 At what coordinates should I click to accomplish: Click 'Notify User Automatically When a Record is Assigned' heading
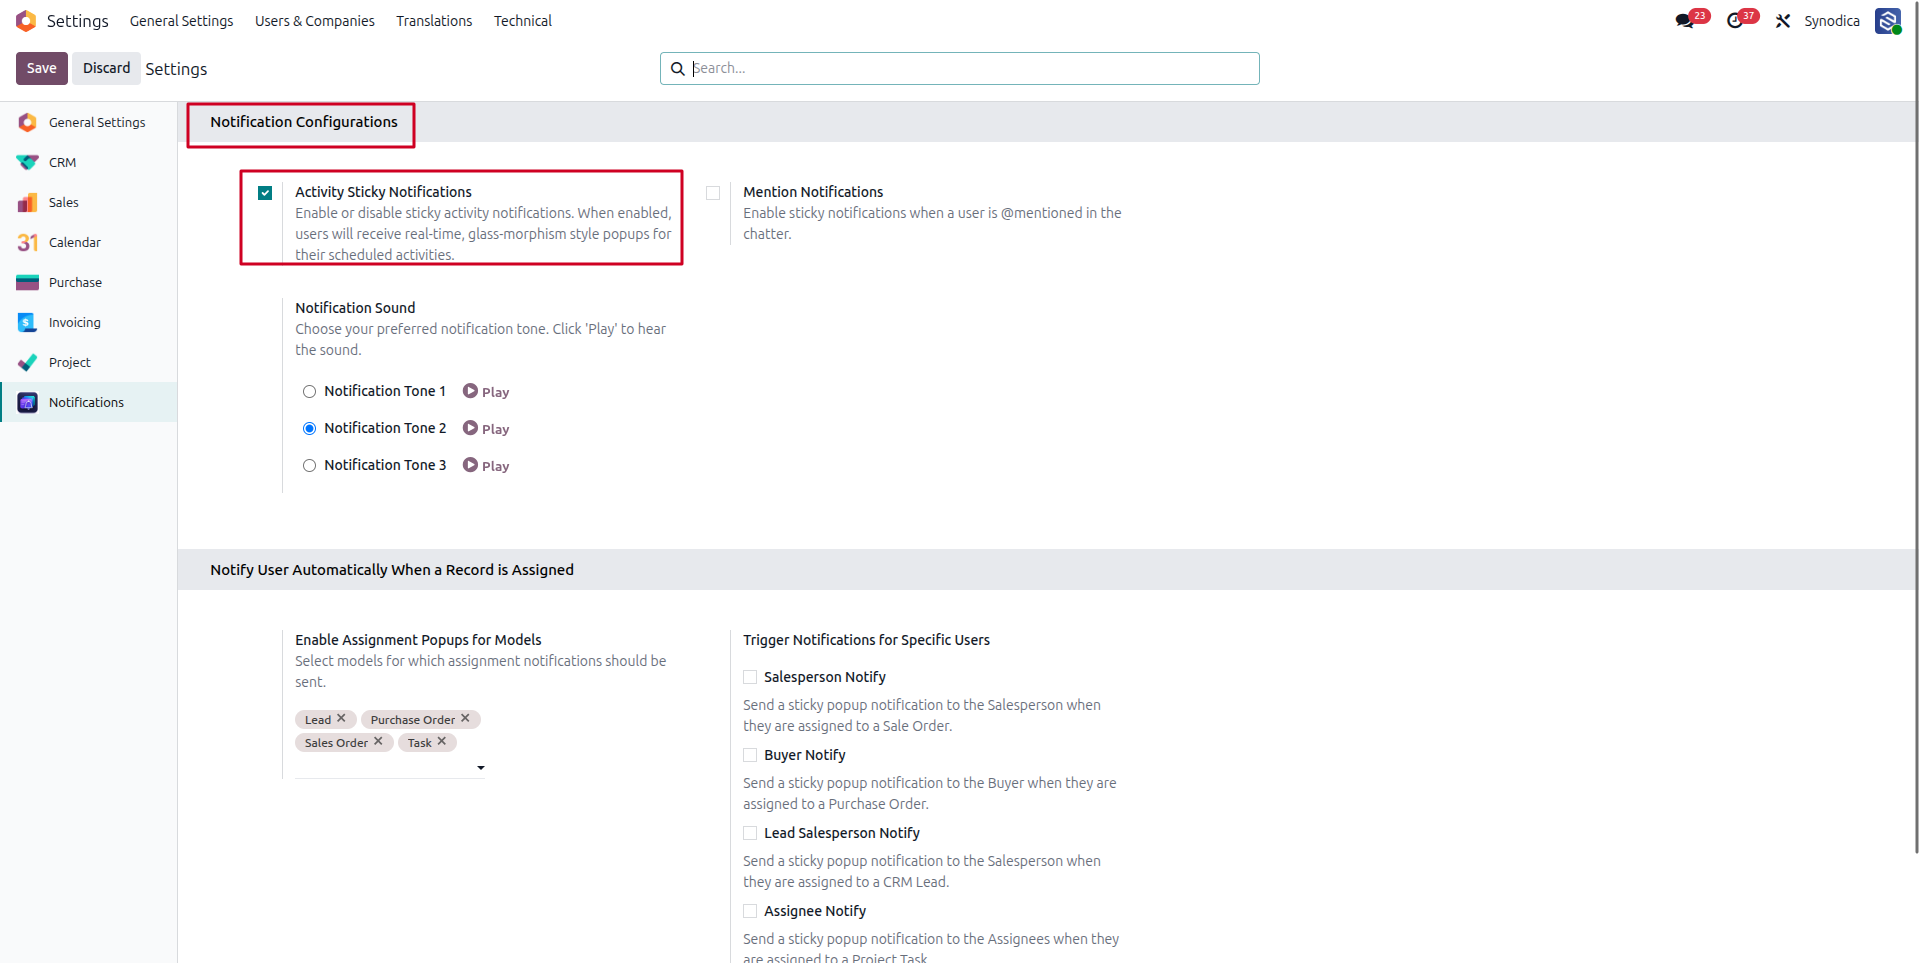[x=392, y=570]
